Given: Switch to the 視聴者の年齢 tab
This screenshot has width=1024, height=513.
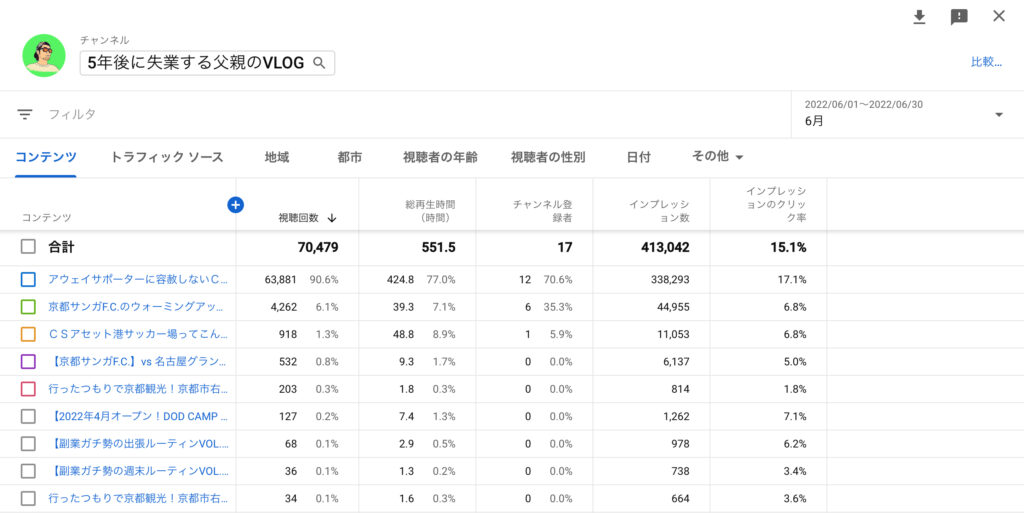Looking at the screenshot, I should (x=440, y=157).
